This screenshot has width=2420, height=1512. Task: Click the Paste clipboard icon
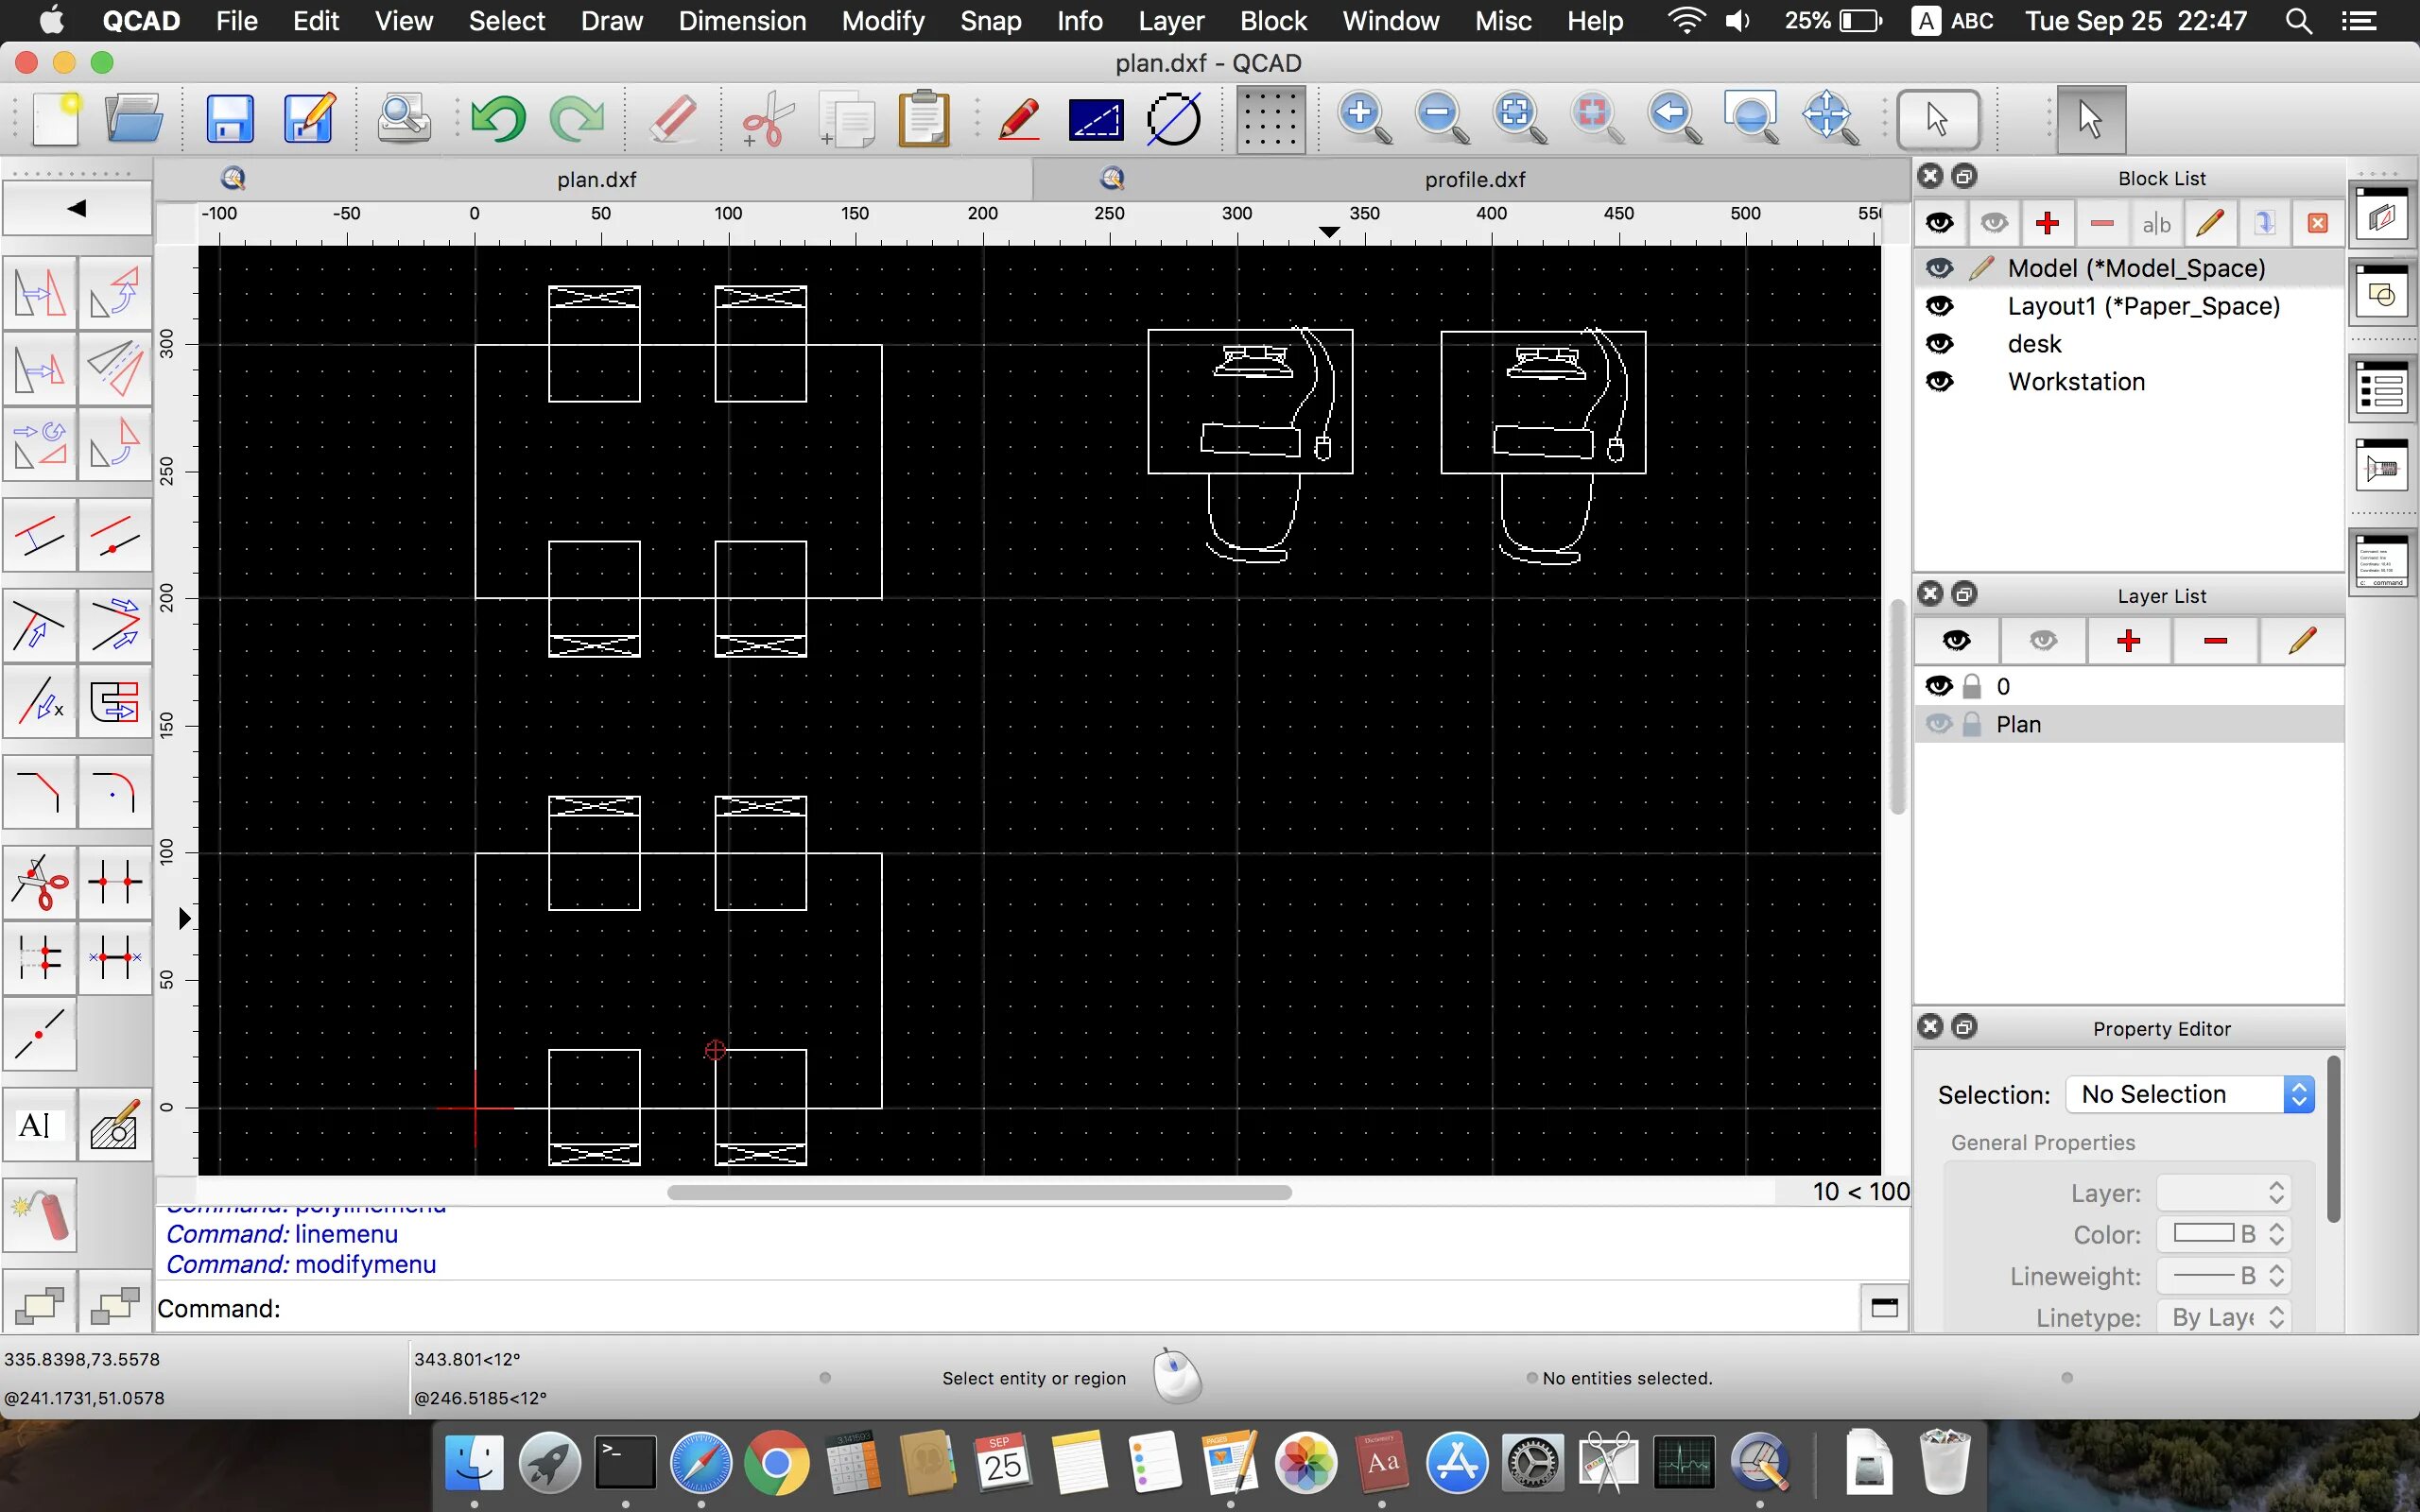click(923, 120)
